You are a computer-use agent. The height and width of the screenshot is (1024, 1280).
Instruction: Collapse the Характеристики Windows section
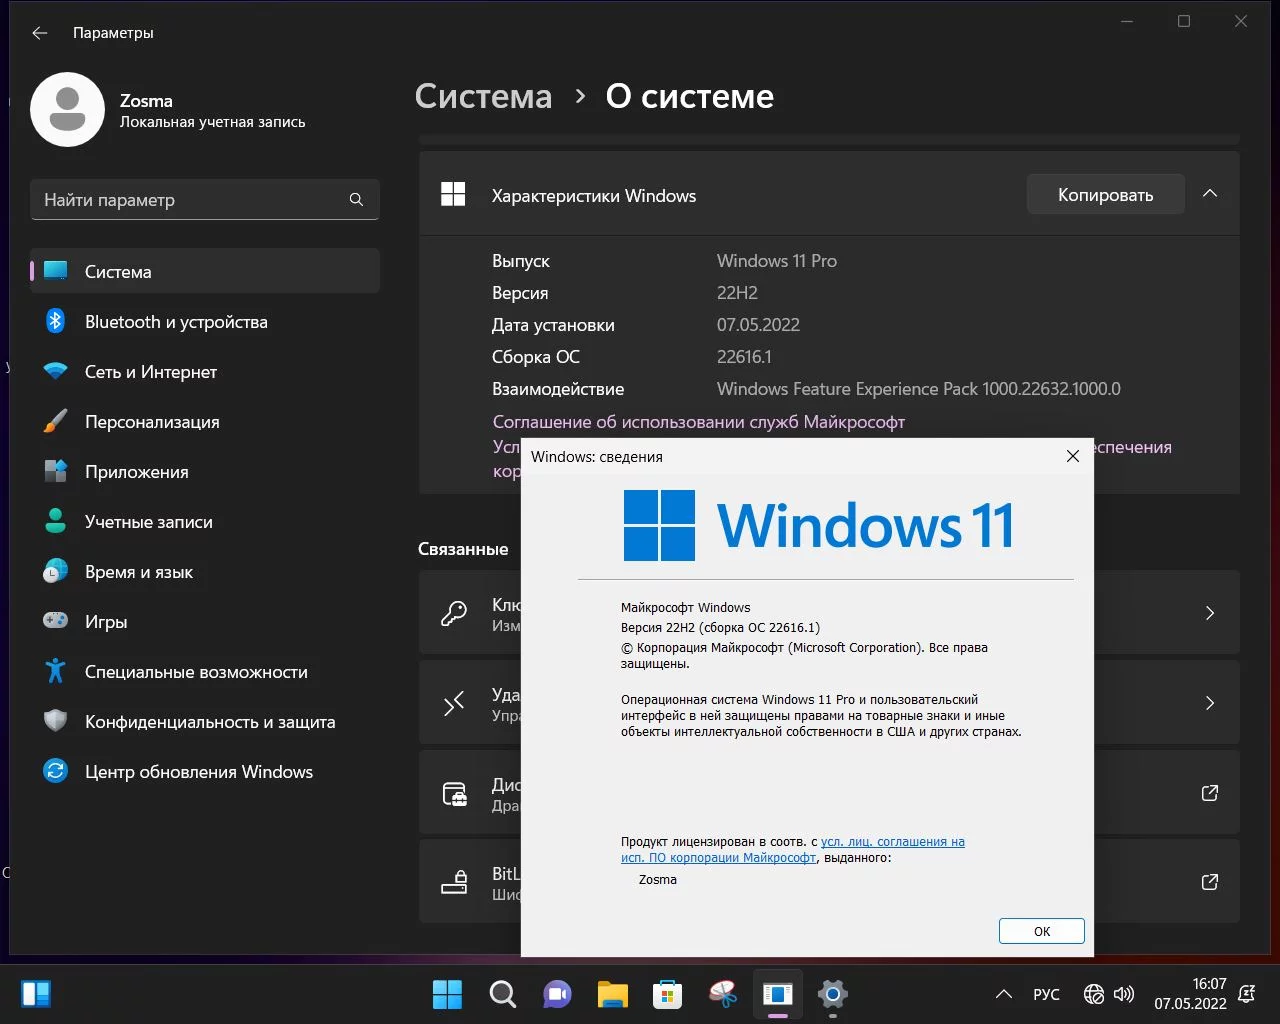pos(1210,194)
